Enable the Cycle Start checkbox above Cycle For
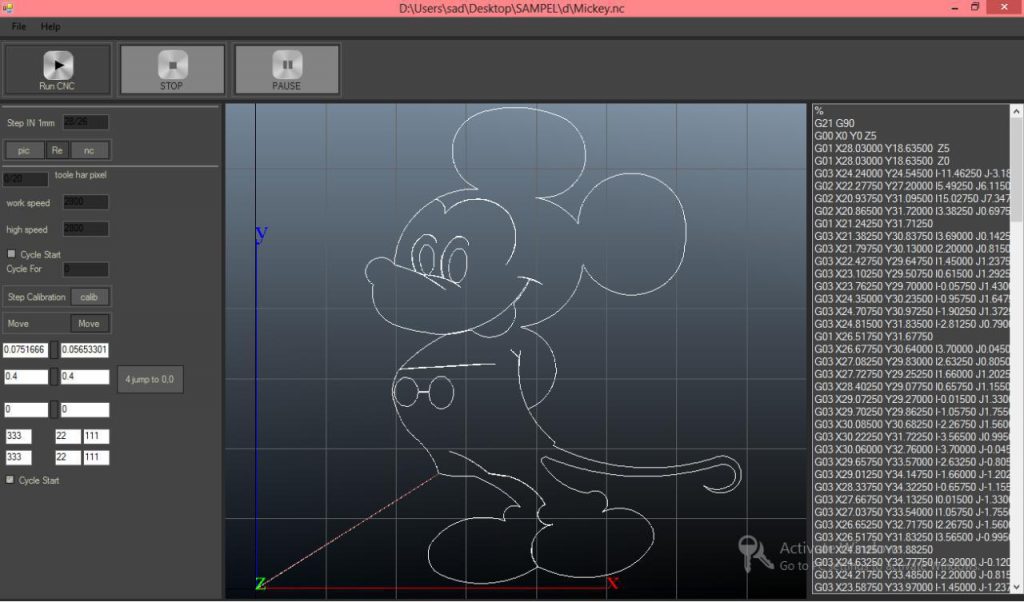Screen dimensions: 1024x602 point(11,254)
